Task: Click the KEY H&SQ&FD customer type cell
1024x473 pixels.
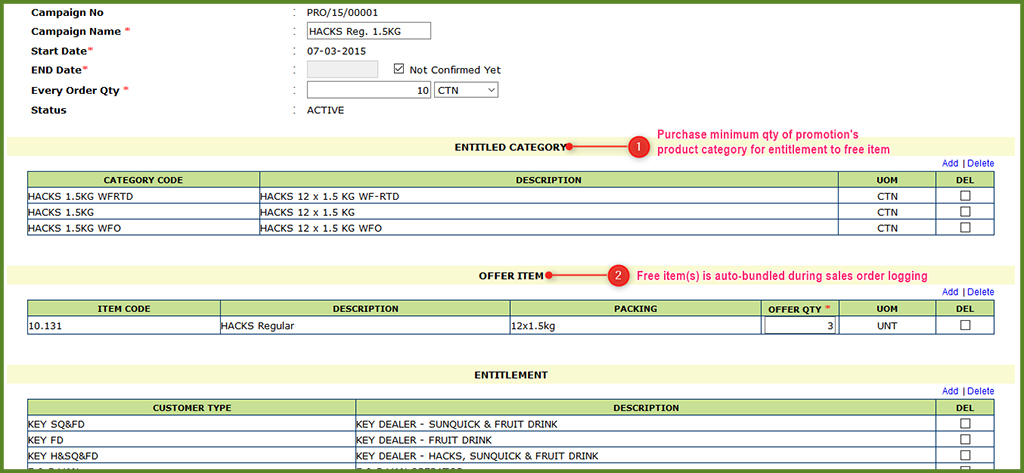Action: (x=191, y=455)
